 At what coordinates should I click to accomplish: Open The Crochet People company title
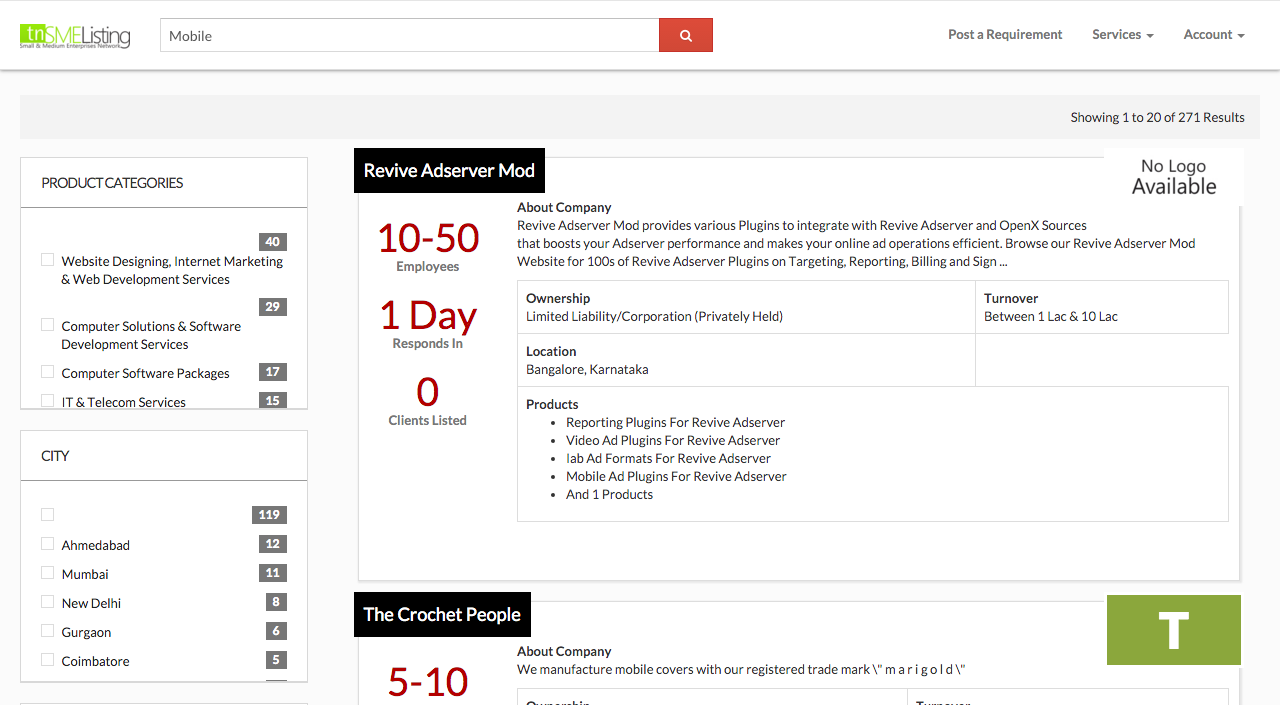(442, 614)
